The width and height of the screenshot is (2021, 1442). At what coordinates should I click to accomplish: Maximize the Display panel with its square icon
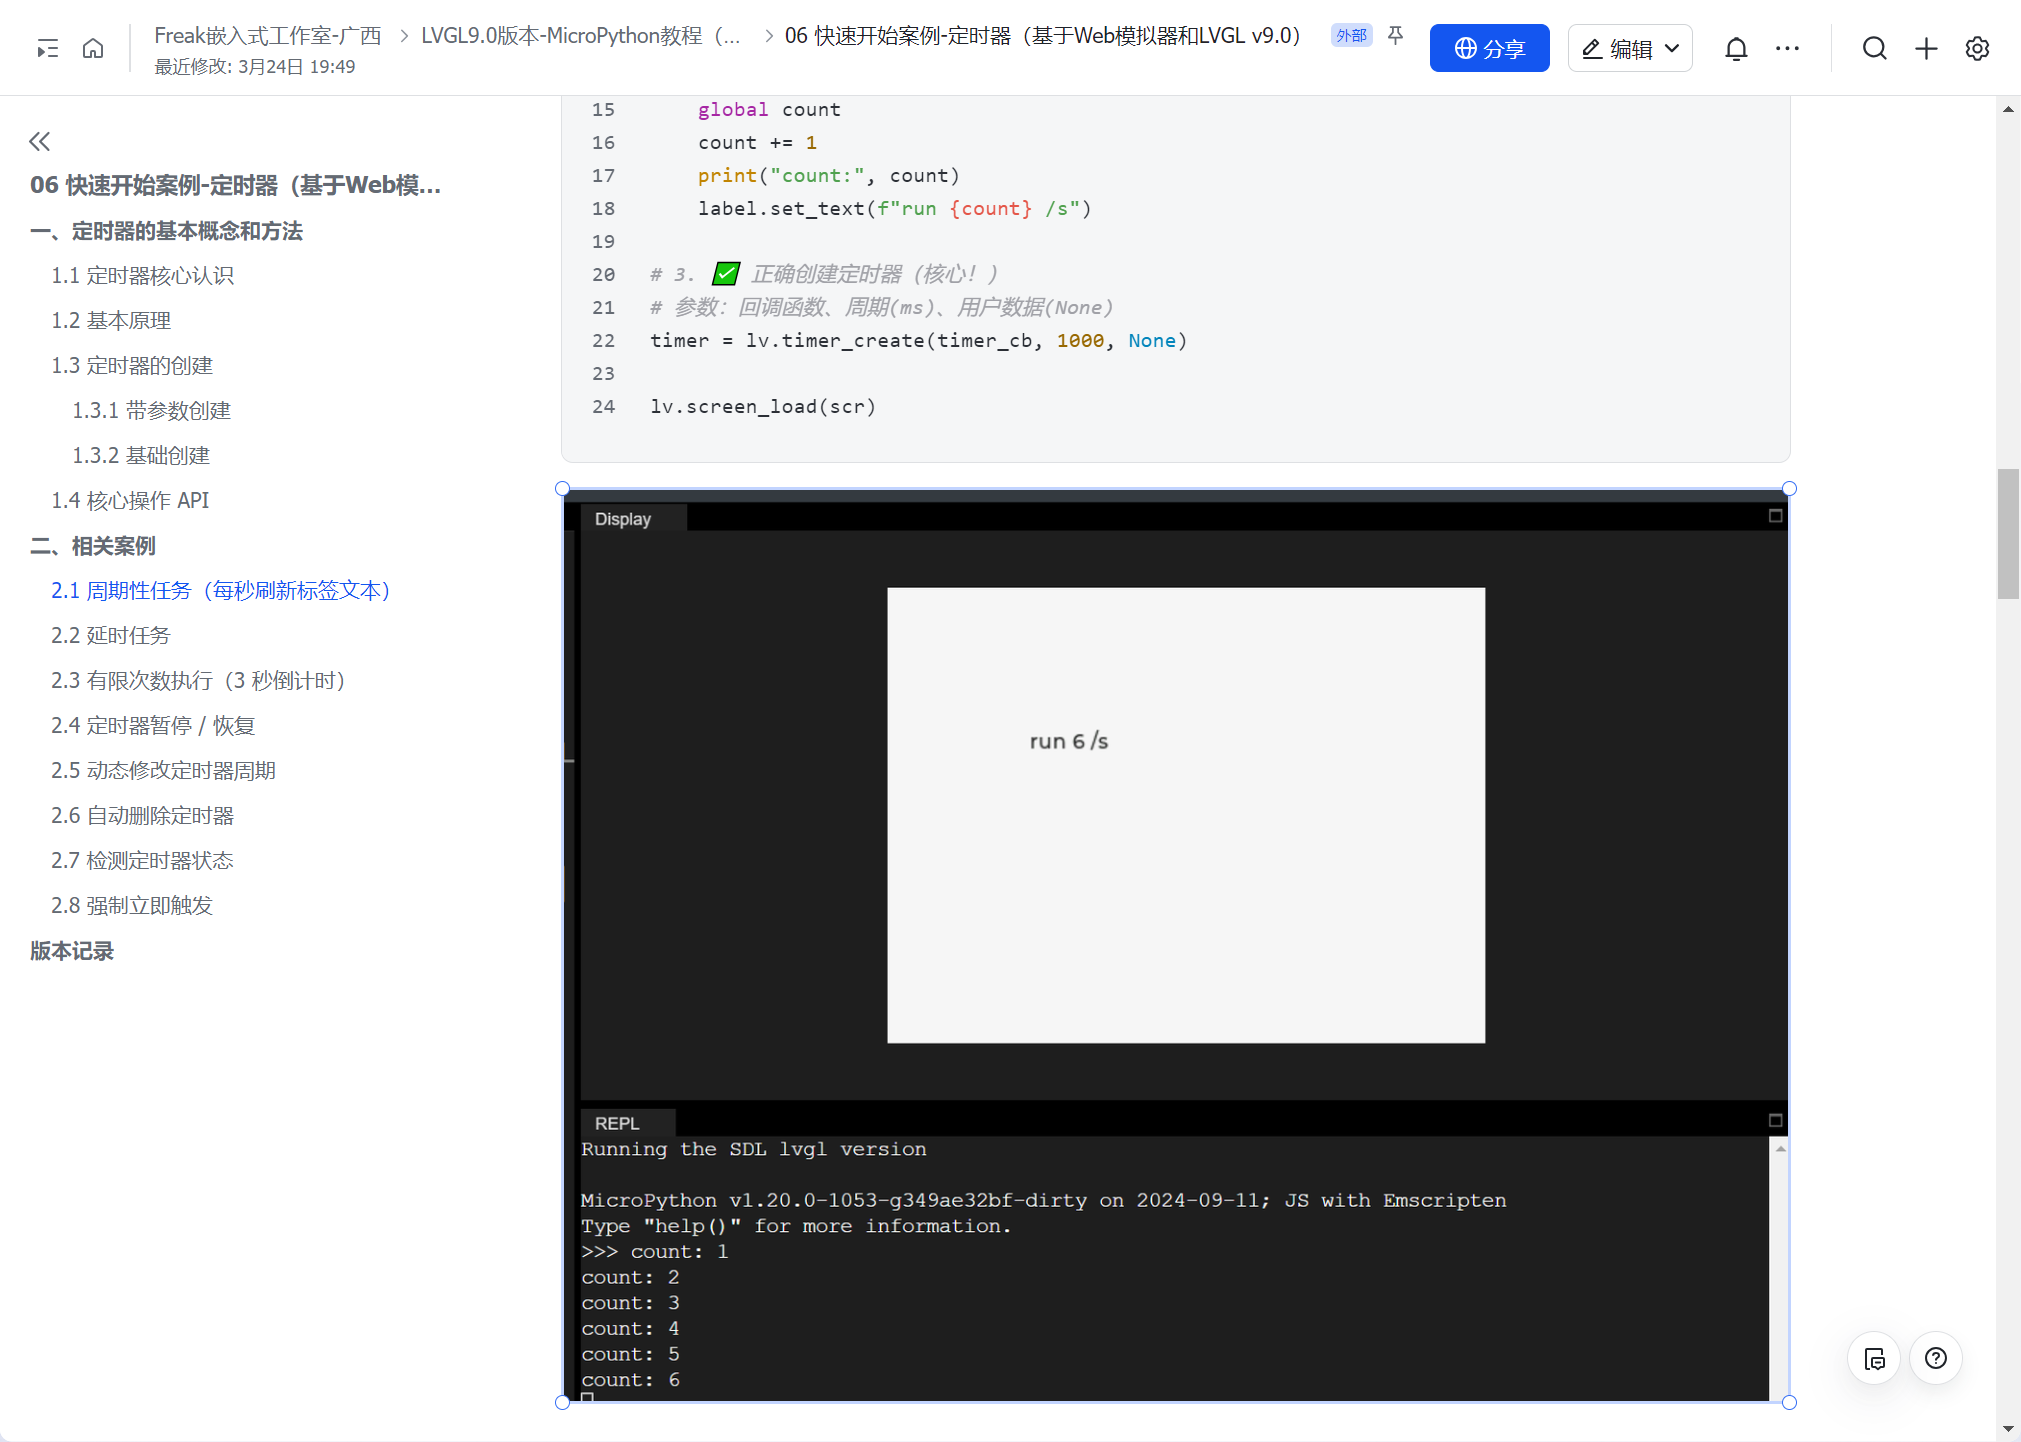(x=1775, y=516)
